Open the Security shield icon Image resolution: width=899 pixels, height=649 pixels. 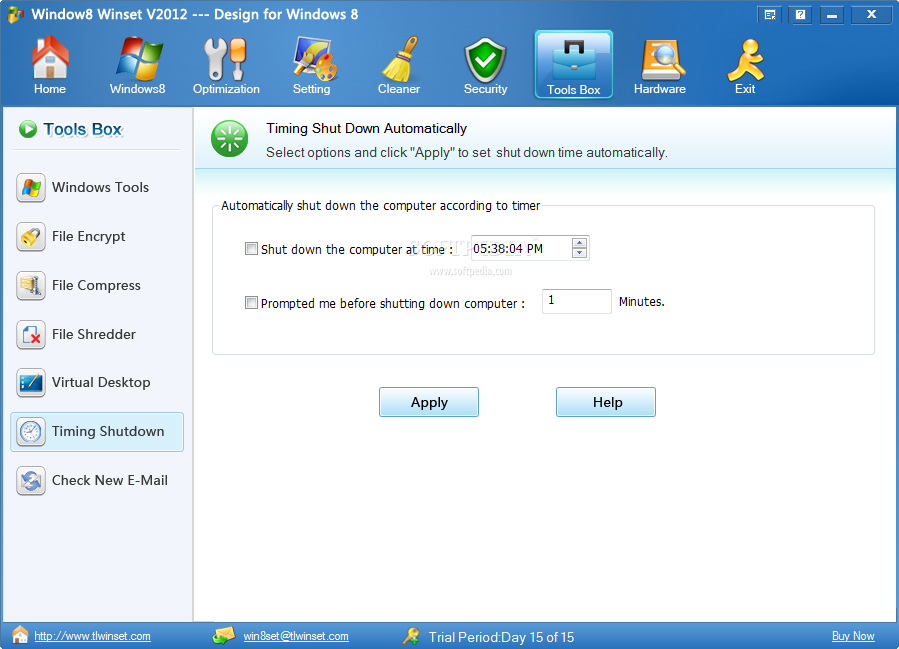[x=485, y=60]
